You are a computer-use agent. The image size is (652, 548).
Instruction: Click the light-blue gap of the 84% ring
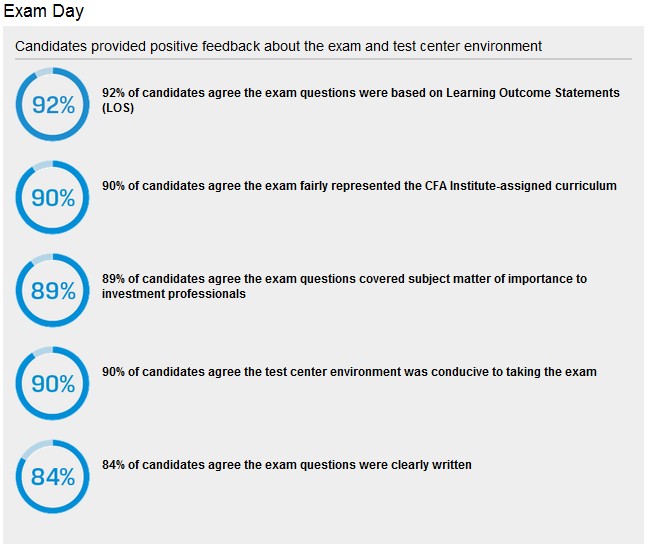tap(37, 448)
